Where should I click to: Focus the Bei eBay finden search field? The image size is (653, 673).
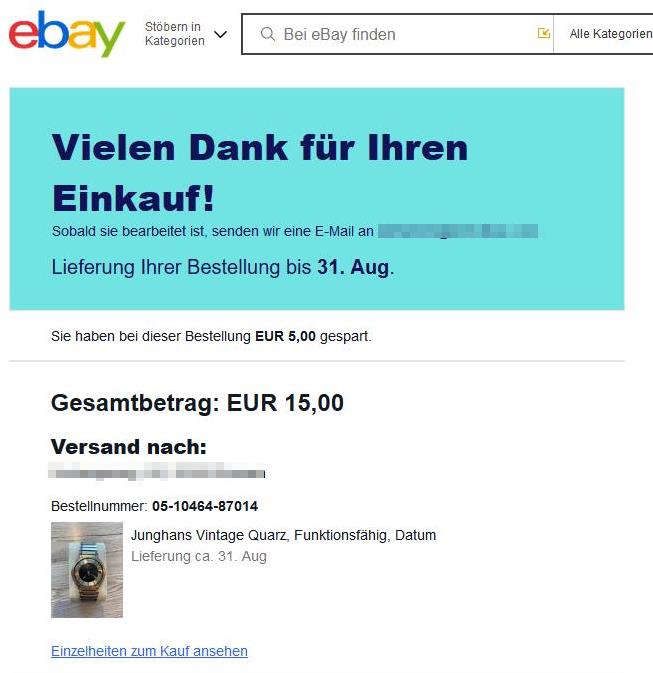tap(397, 34)
